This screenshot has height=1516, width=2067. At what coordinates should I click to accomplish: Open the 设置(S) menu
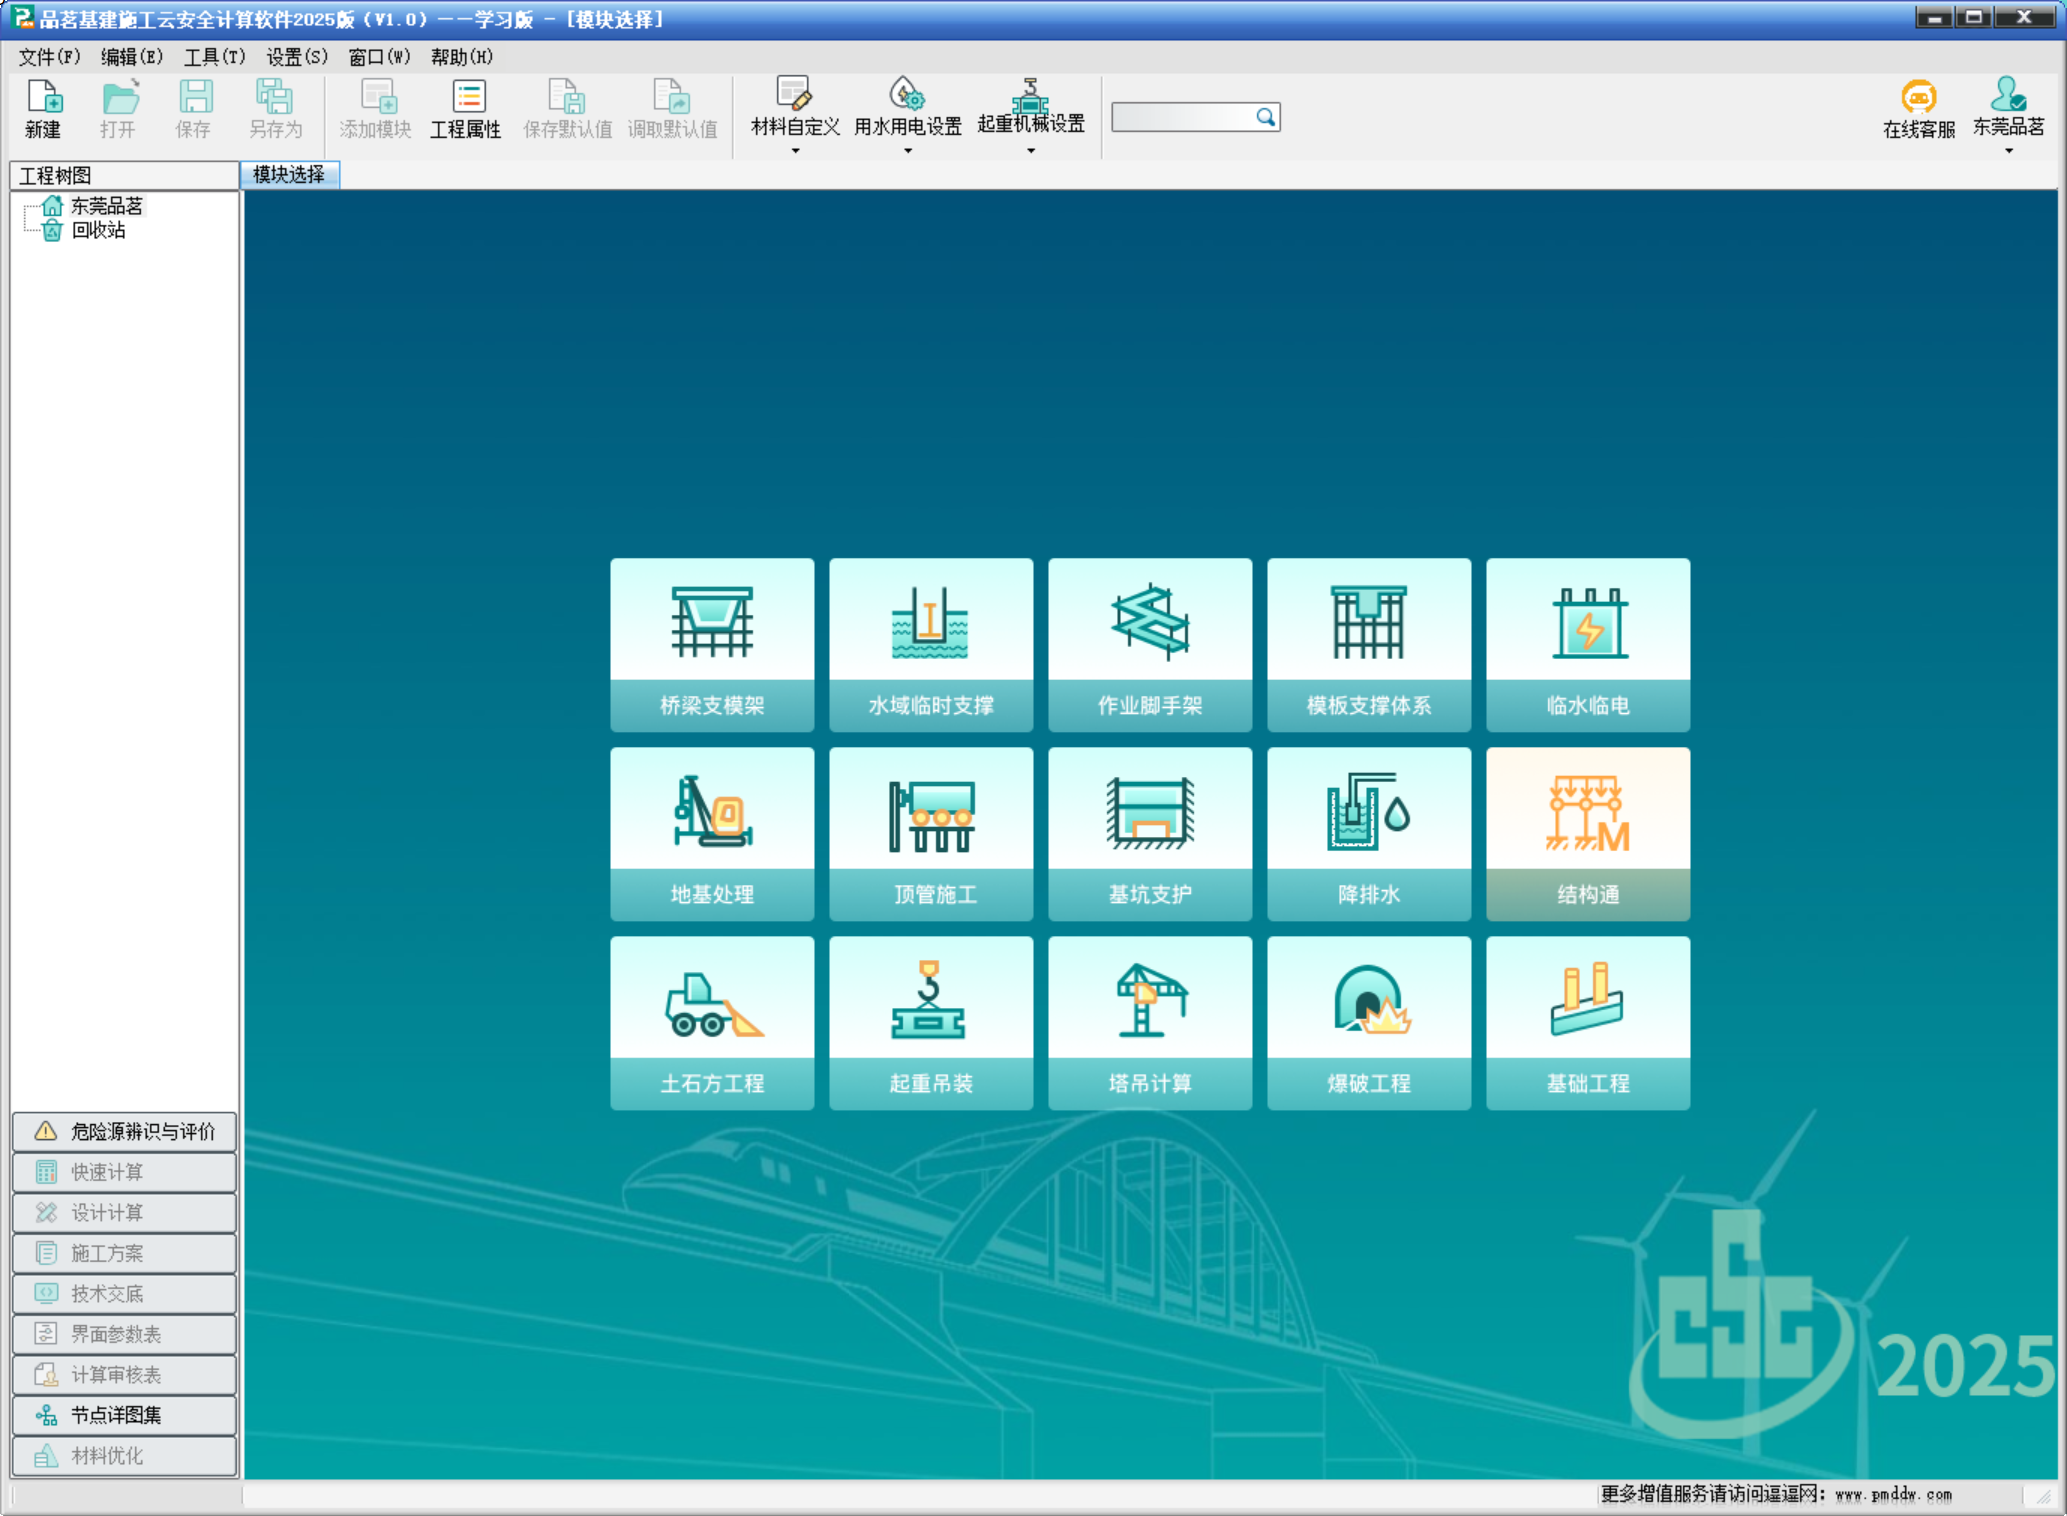[297, 57]
